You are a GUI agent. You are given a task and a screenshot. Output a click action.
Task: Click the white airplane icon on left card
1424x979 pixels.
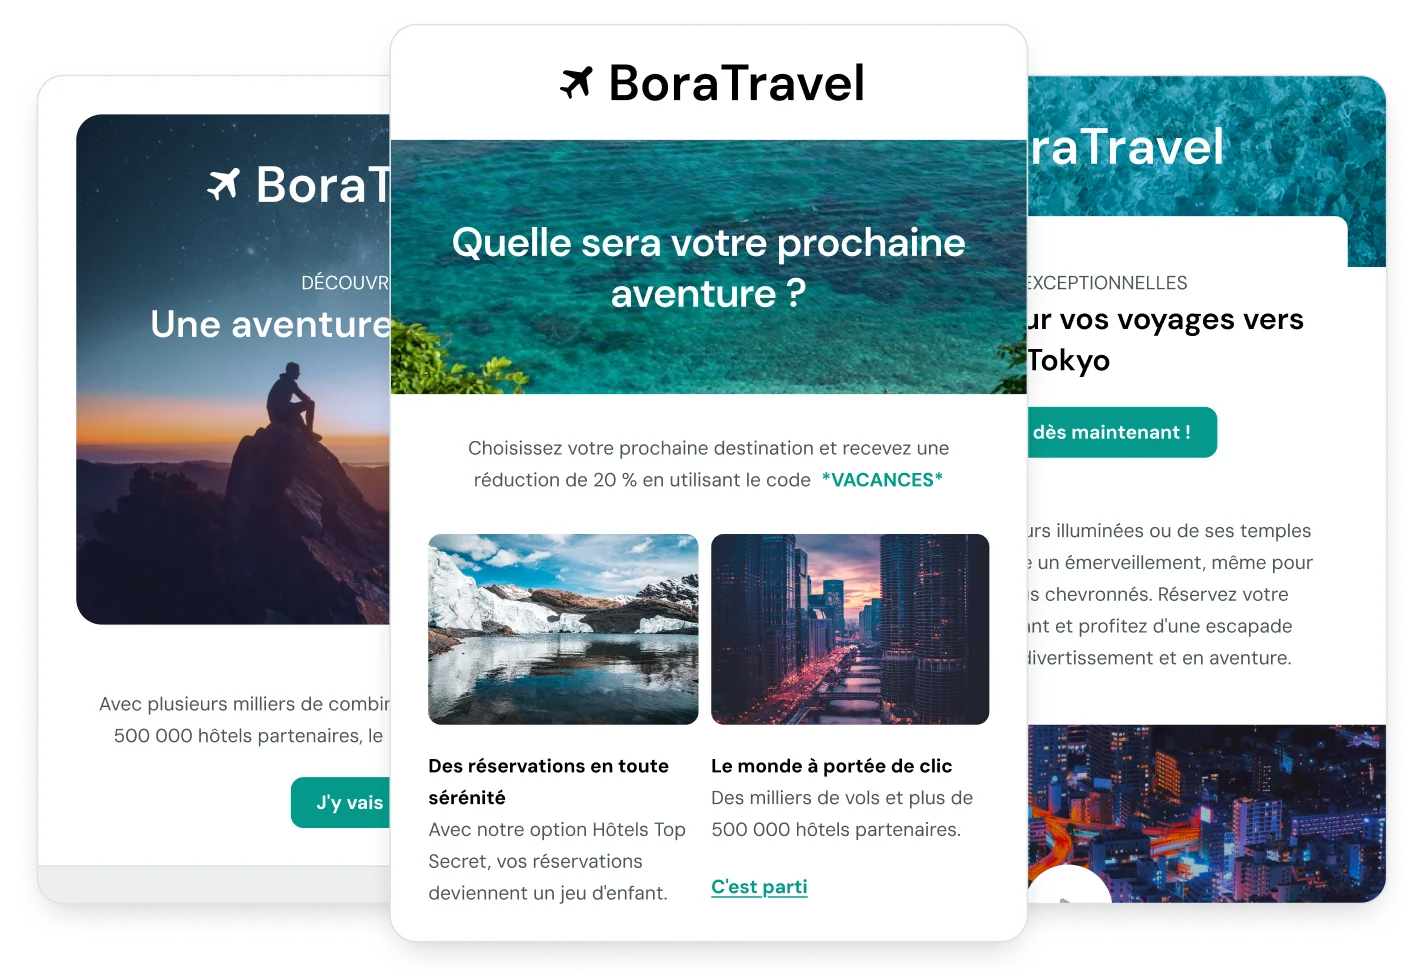pyautogui.click(x=224, y=184)
